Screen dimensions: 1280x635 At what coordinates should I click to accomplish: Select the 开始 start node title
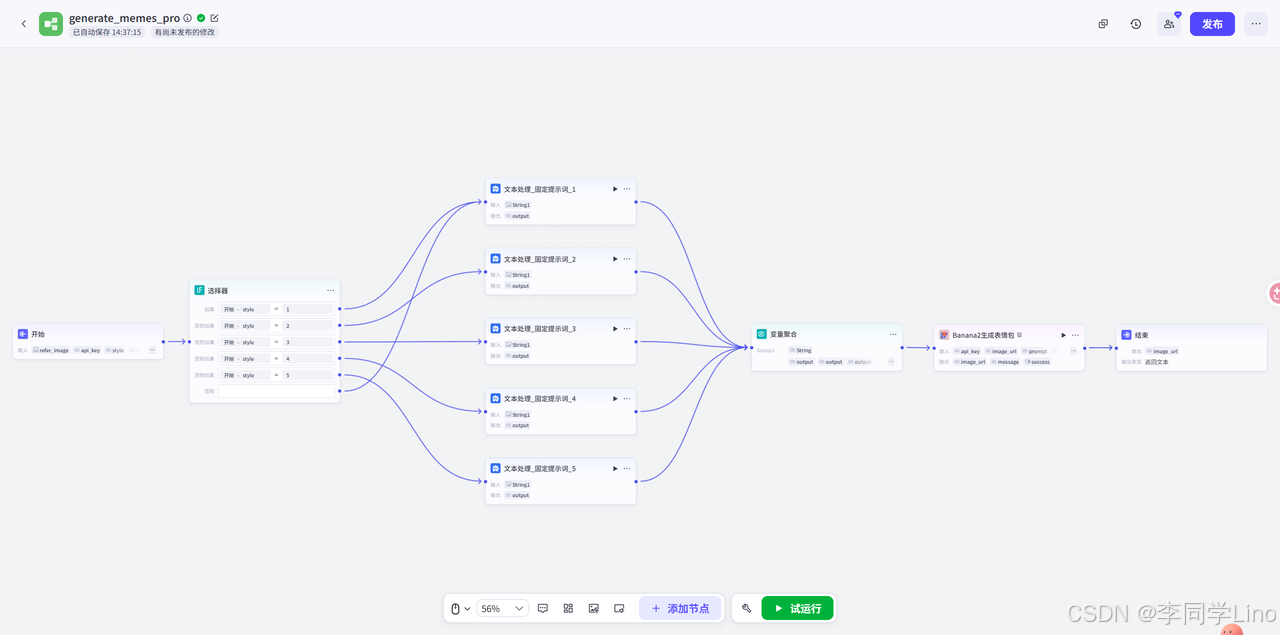[38, 334]
